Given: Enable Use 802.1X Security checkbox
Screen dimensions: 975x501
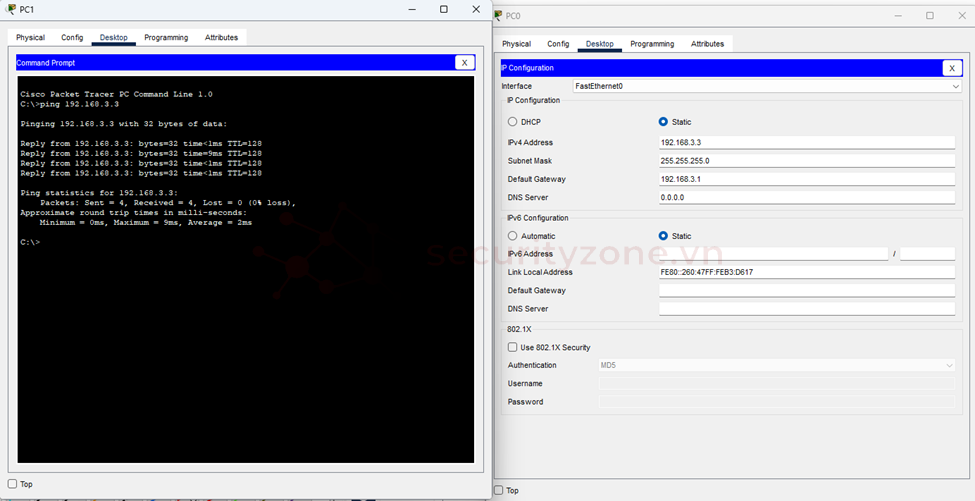Looking at the screenshot, I should [x=512, y=347].
